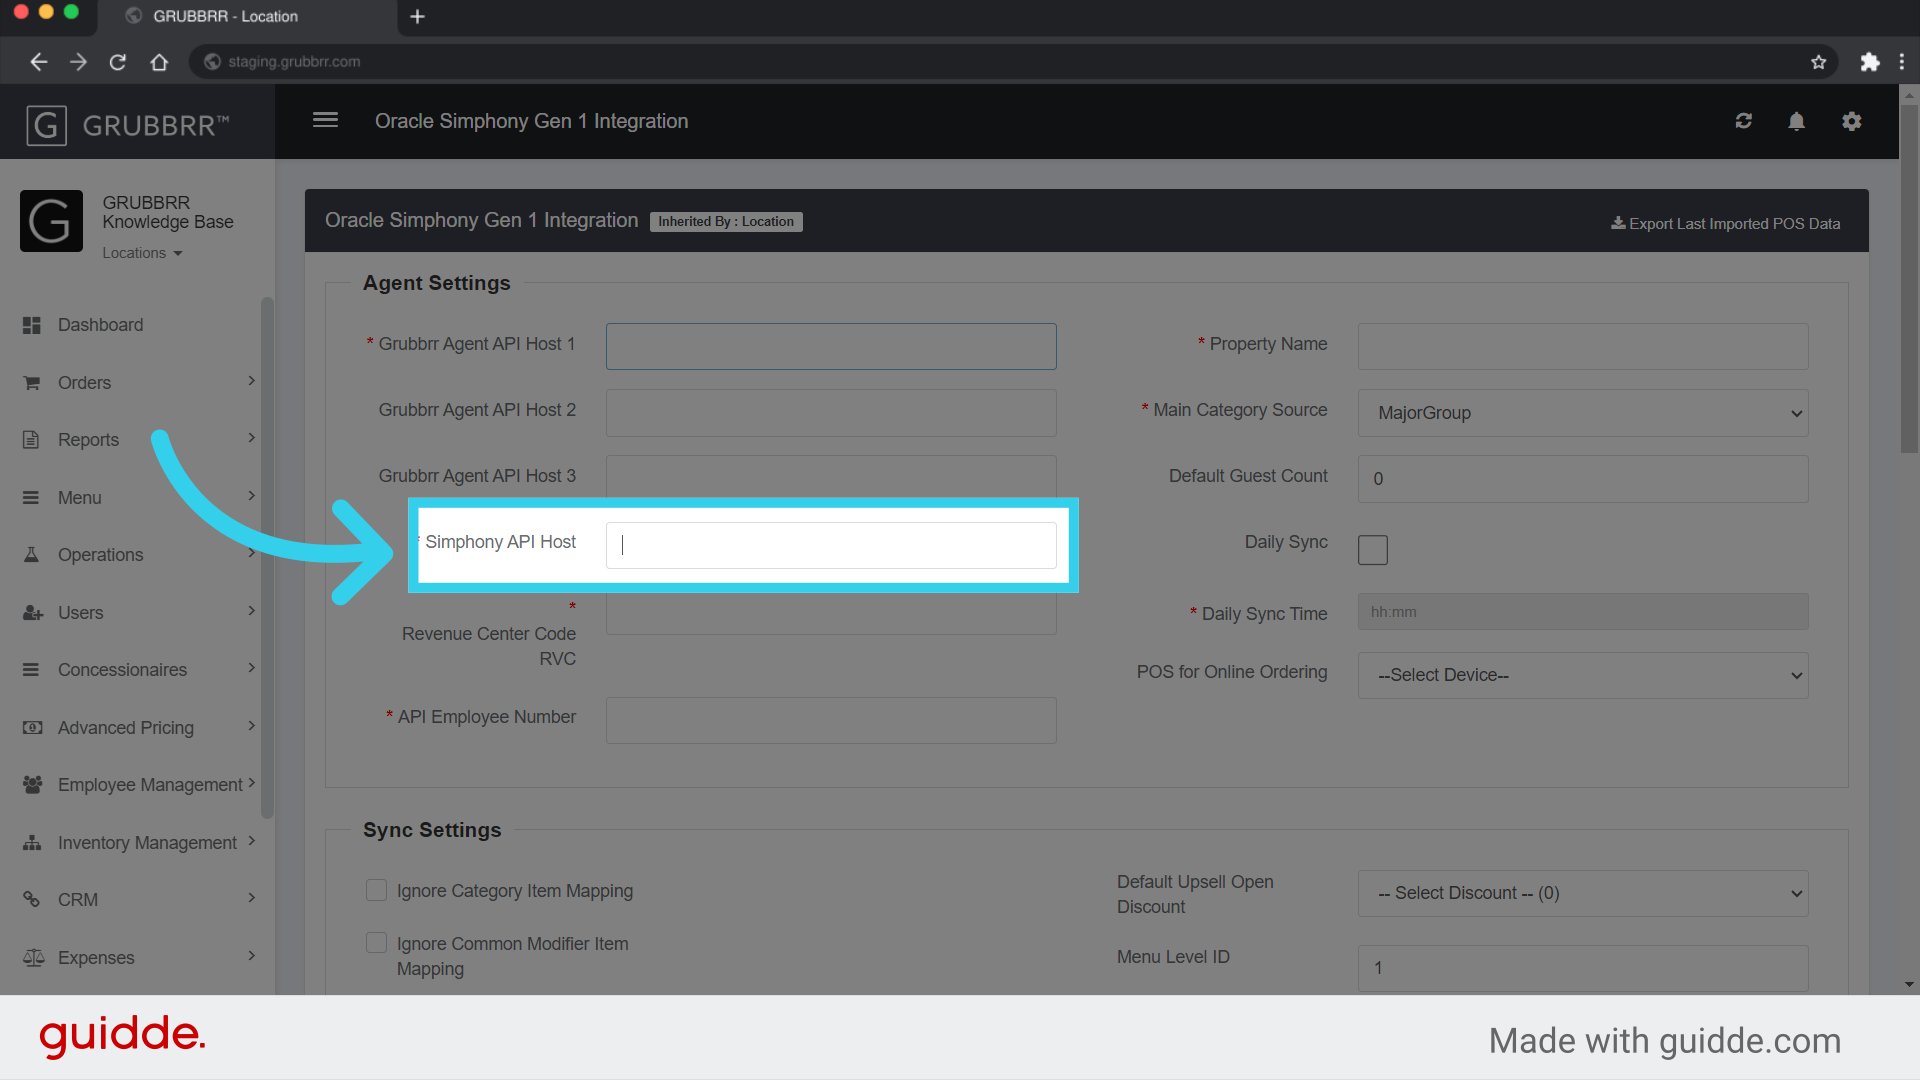Click the browser back arrow
This screenshot has width=1920, height=1080.
[x=38, y=62]
